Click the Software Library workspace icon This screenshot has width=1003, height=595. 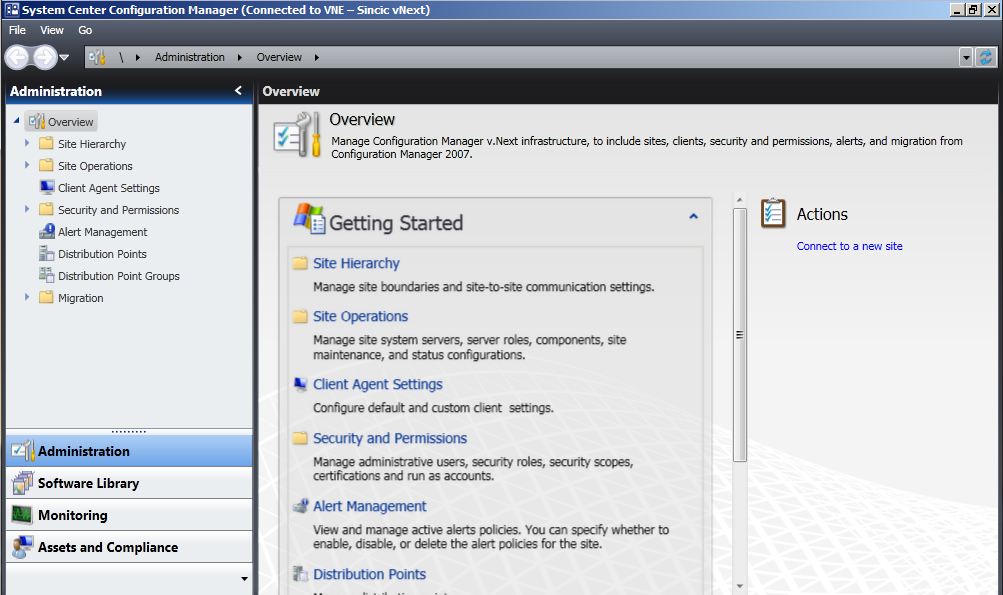click(x=22, y=483)
